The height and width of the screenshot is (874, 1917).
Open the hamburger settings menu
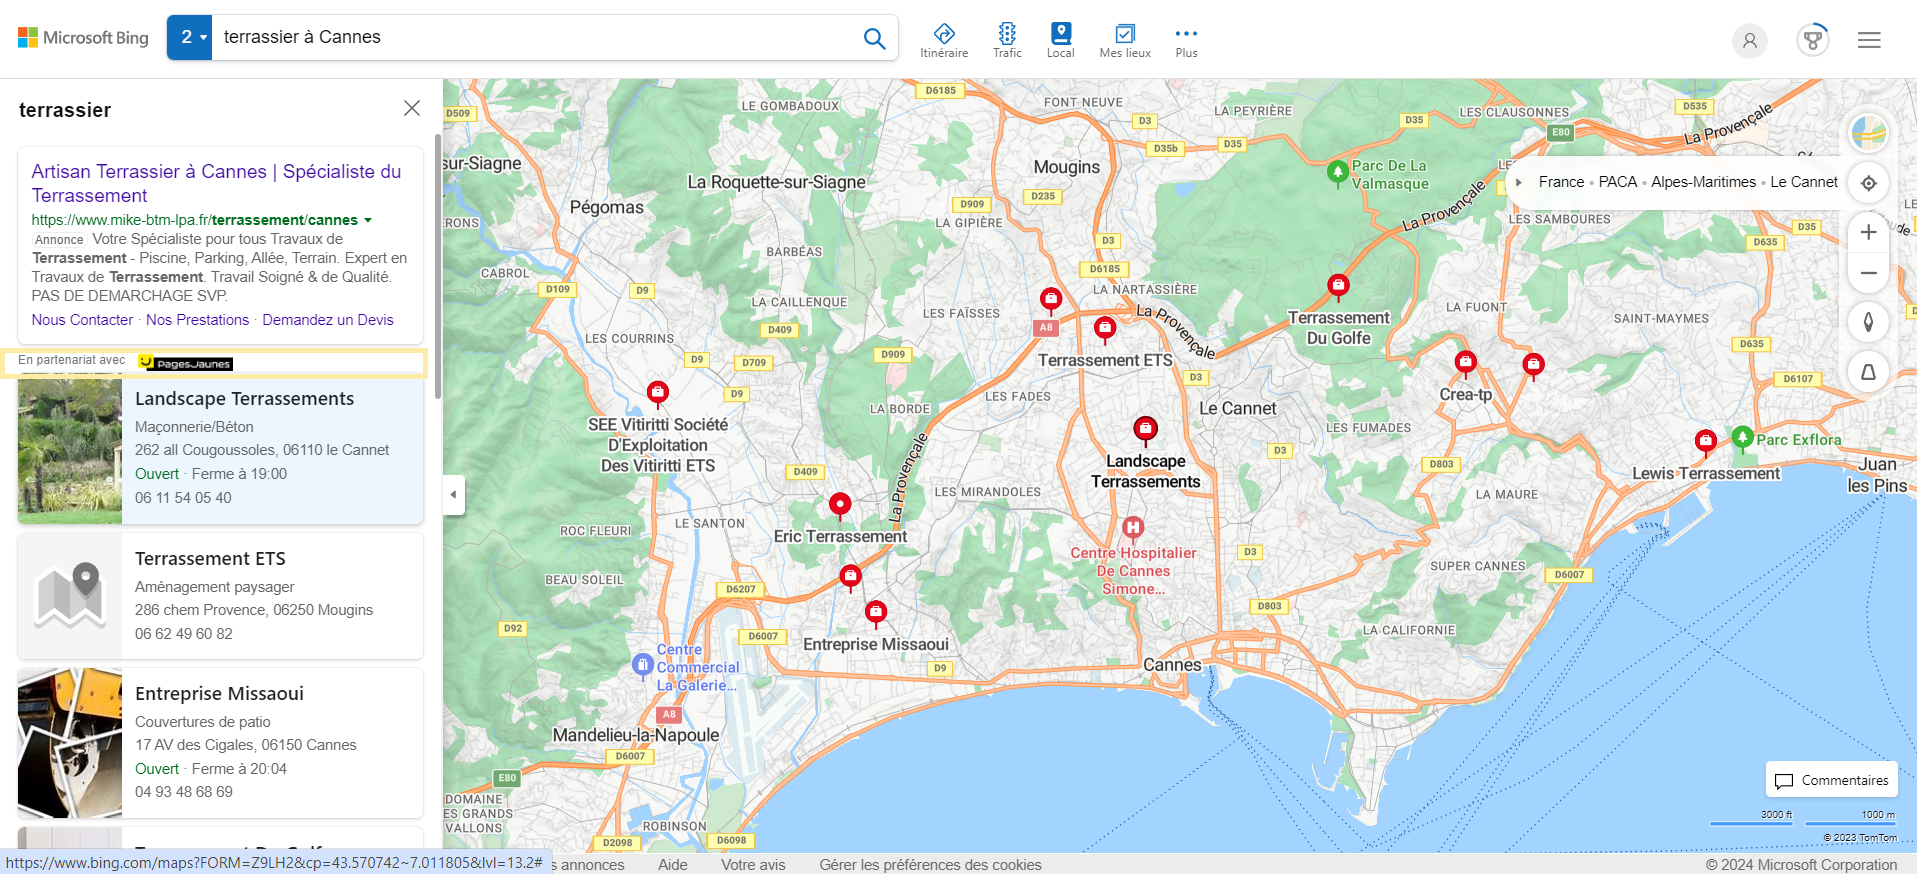click(x=1869, y=40)
